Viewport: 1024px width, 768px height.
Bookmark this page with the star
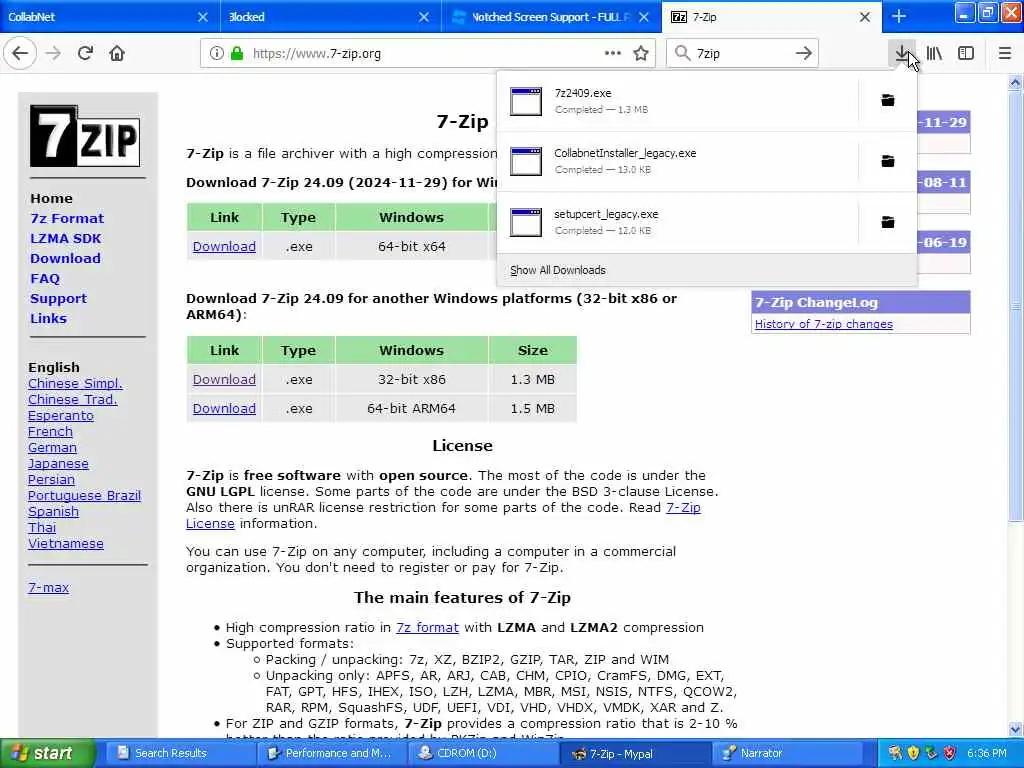[641, 54]
